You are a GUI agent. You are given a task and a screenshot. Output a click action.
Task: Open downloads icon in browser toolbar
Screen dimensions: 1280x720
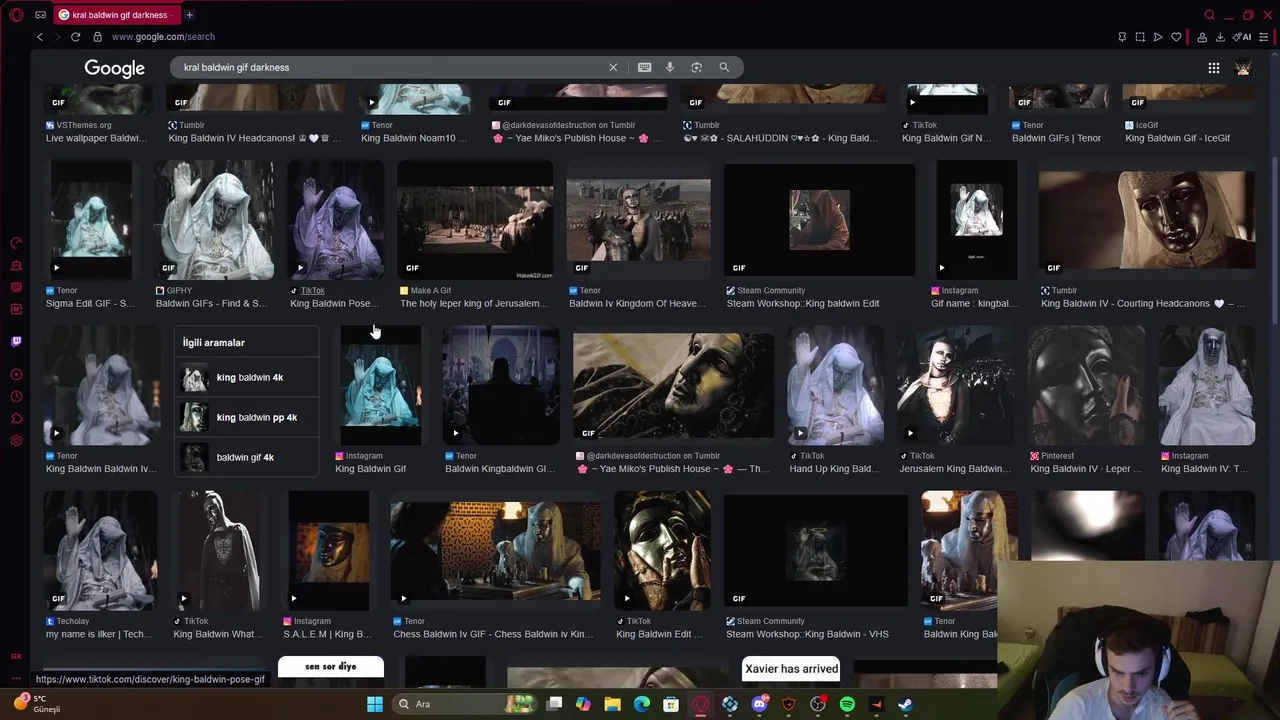point(1220,37)
